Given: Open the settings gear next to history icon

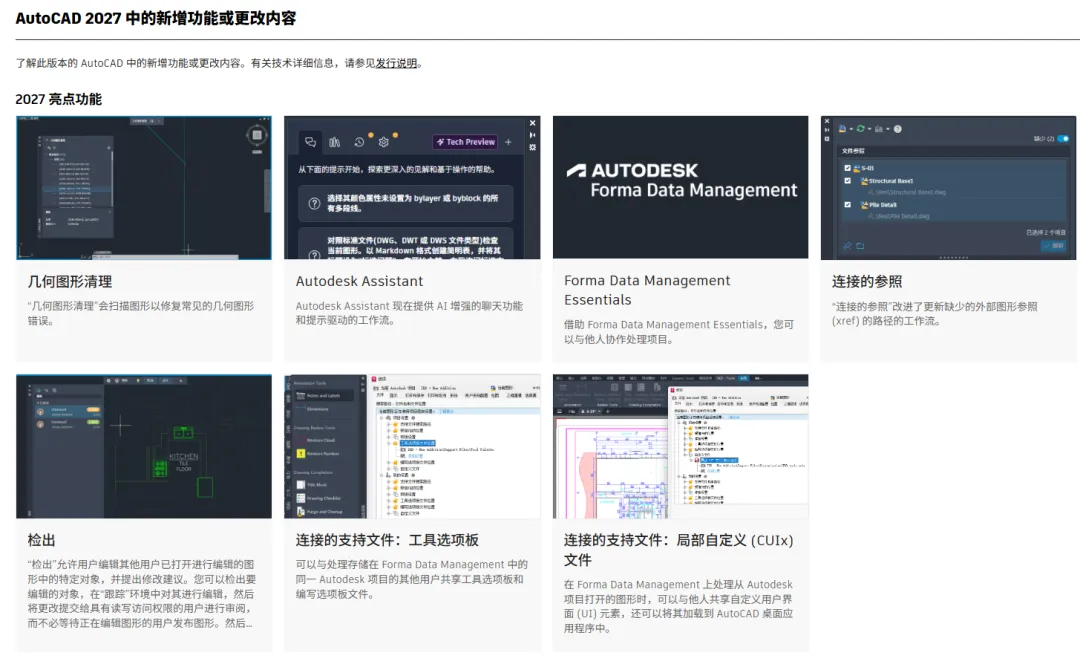Looking at the screenshot, I should (x=384, y=142).
